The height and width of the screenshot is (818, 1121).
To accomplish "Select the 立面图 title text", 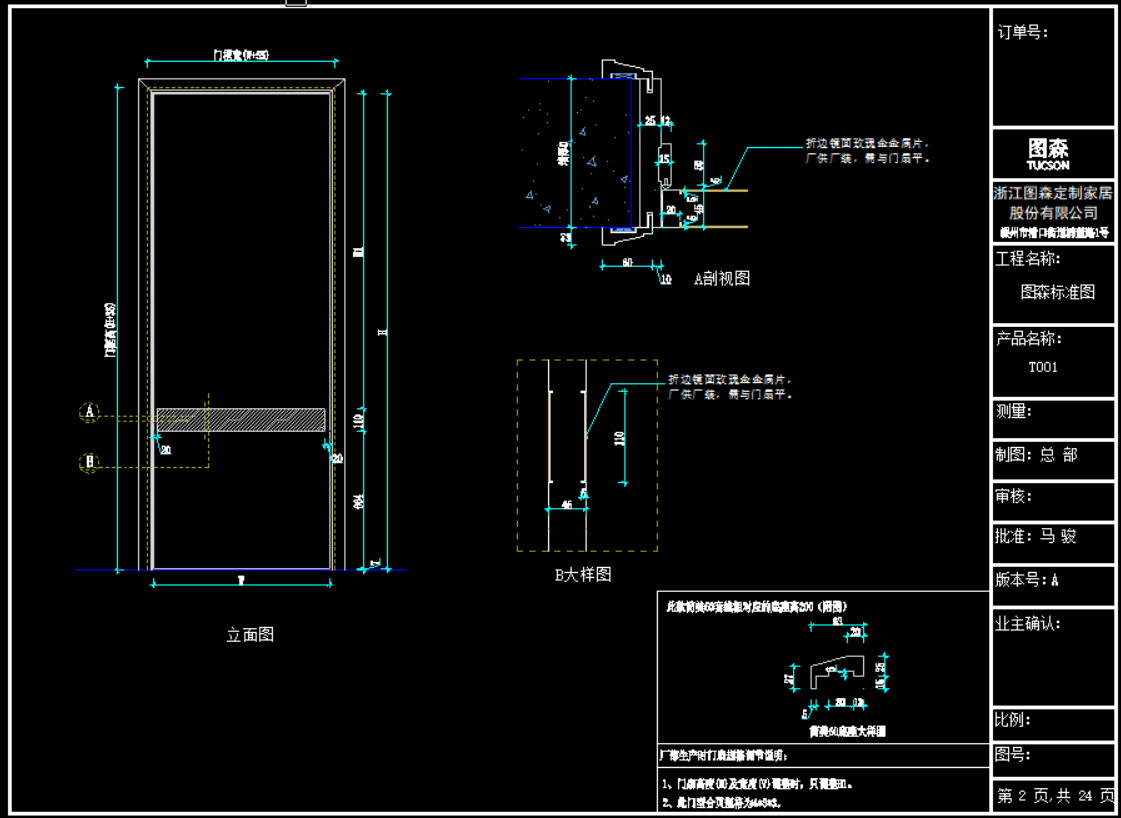I will [250, 634].
